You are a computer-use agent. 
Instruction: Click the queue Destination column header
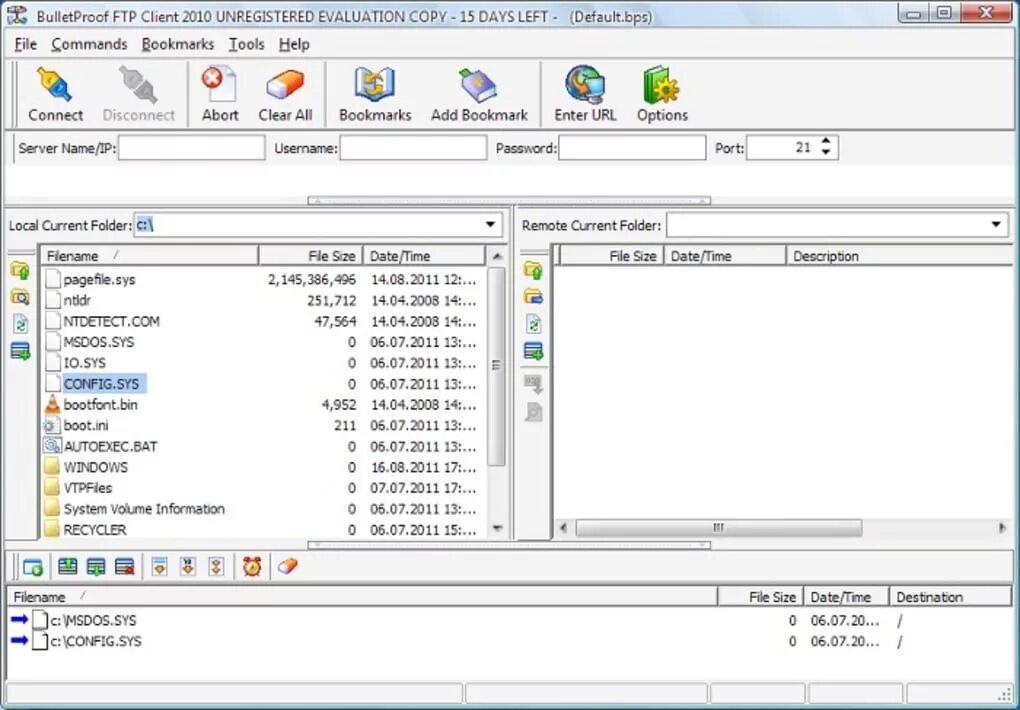pyautogui.click(x=950, y=597)
